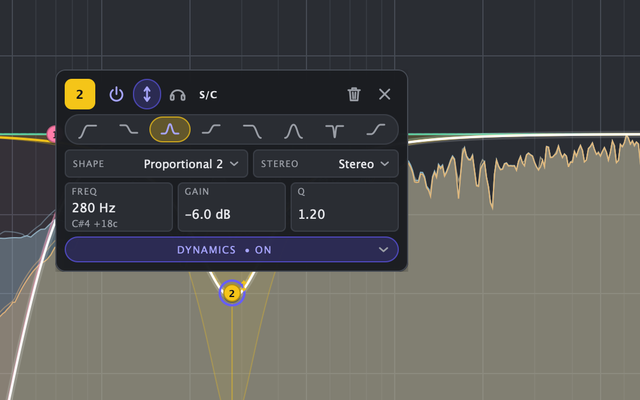This screenshot has width=640, height=400.
Task: Delete band 2 with trash icon
Action: (x=354, y=94)
